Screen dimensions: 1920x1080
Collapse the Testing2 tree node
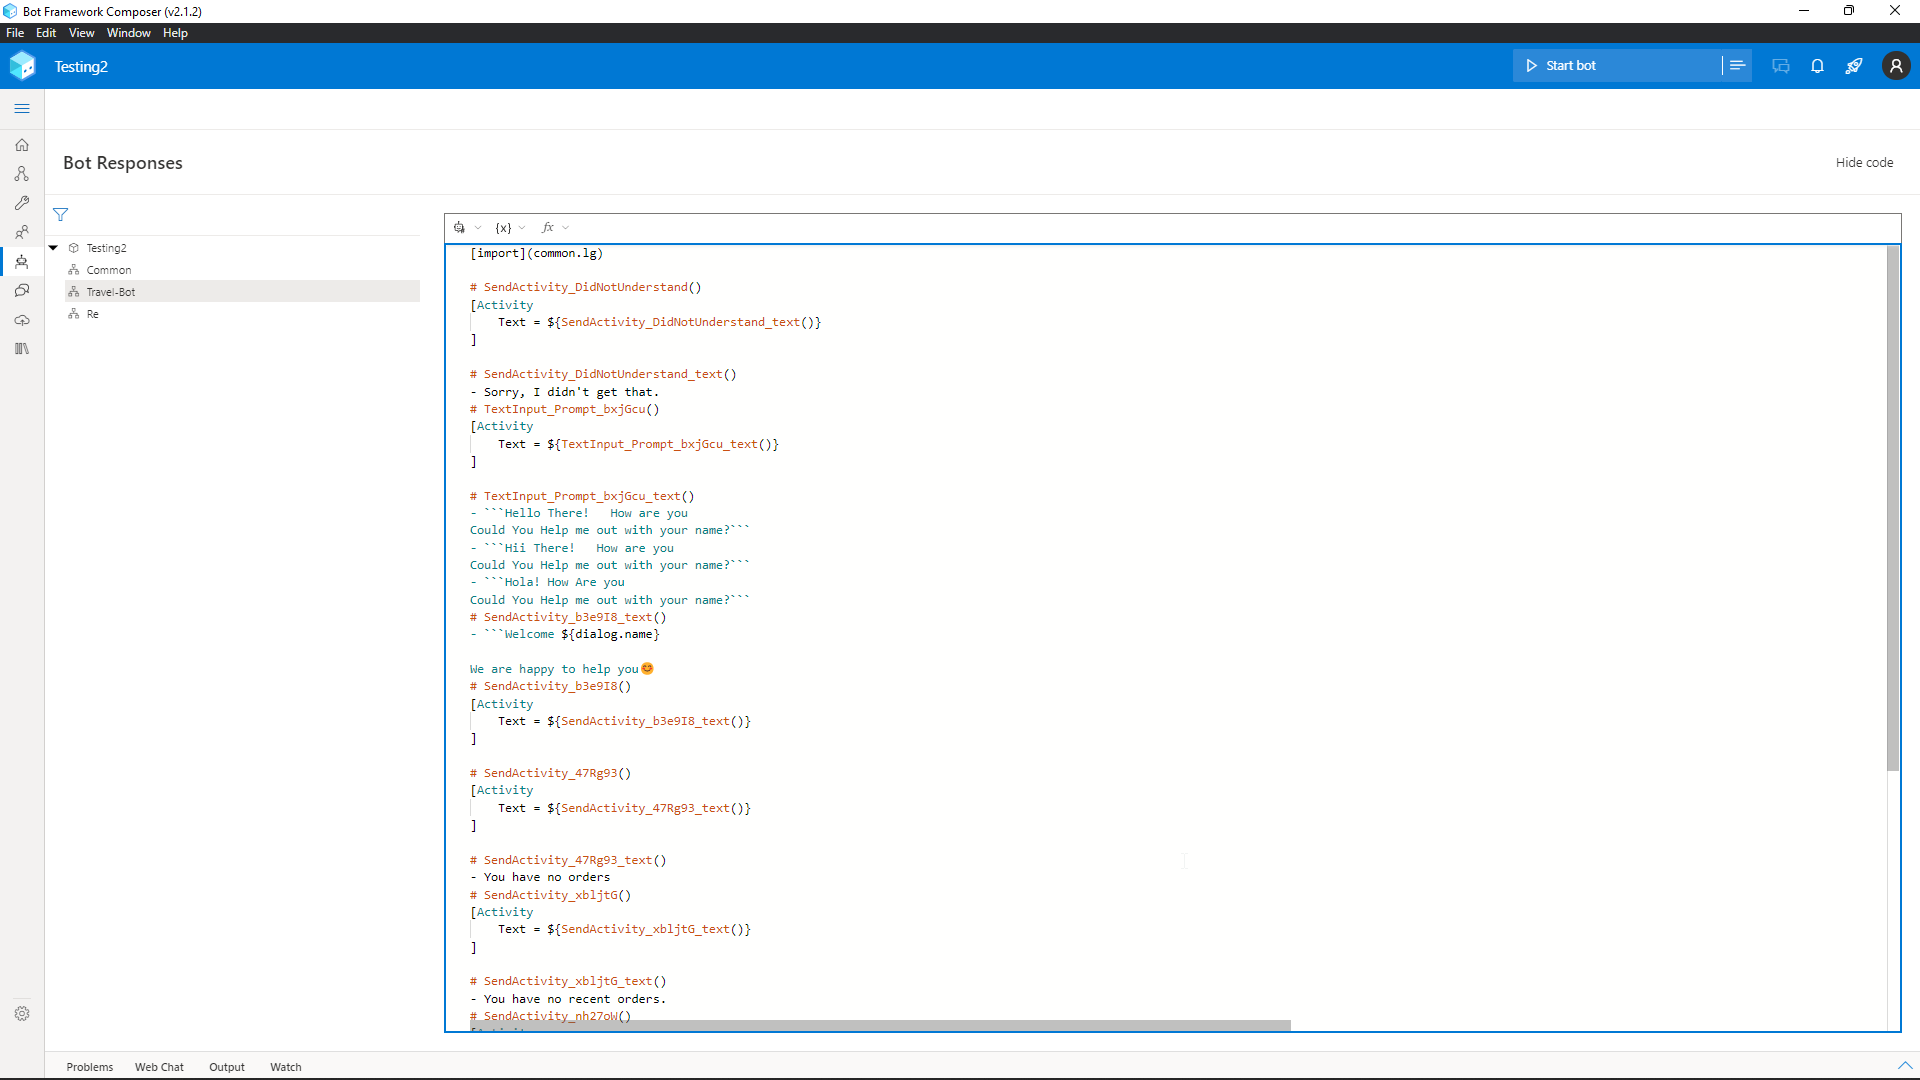coord(53,248)
